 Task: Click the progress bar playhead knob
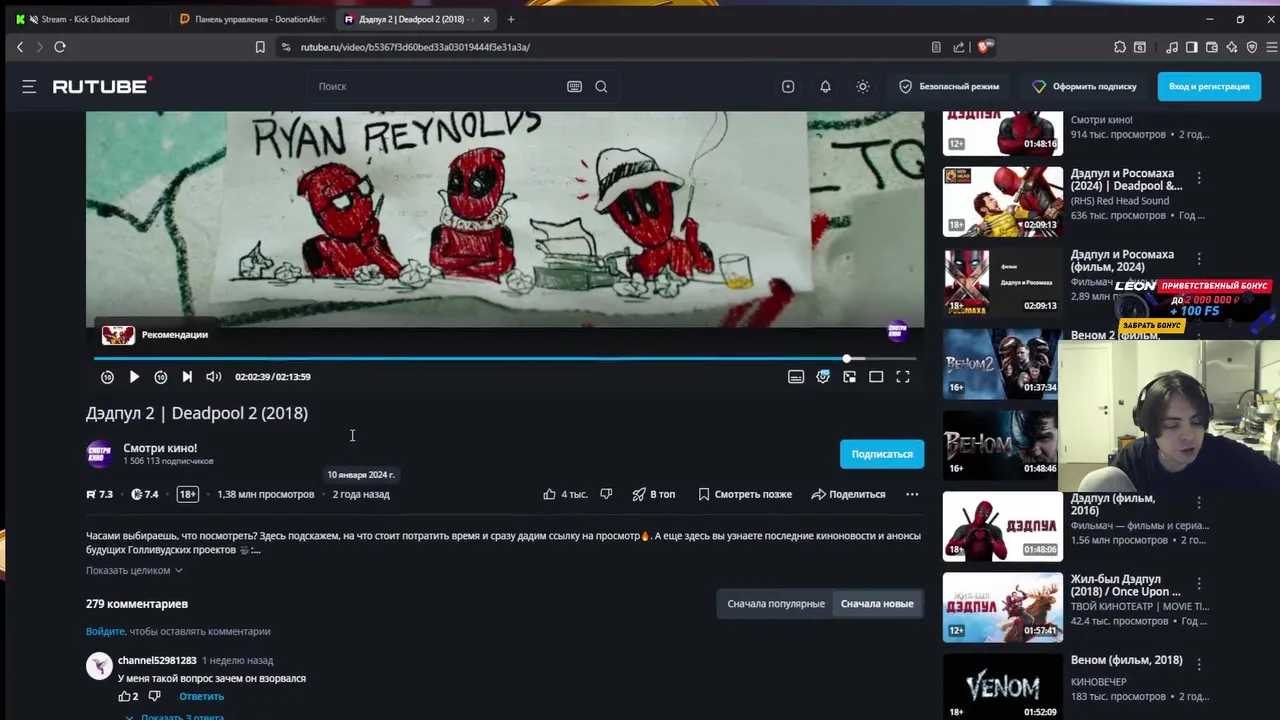[x=847, y=358]
